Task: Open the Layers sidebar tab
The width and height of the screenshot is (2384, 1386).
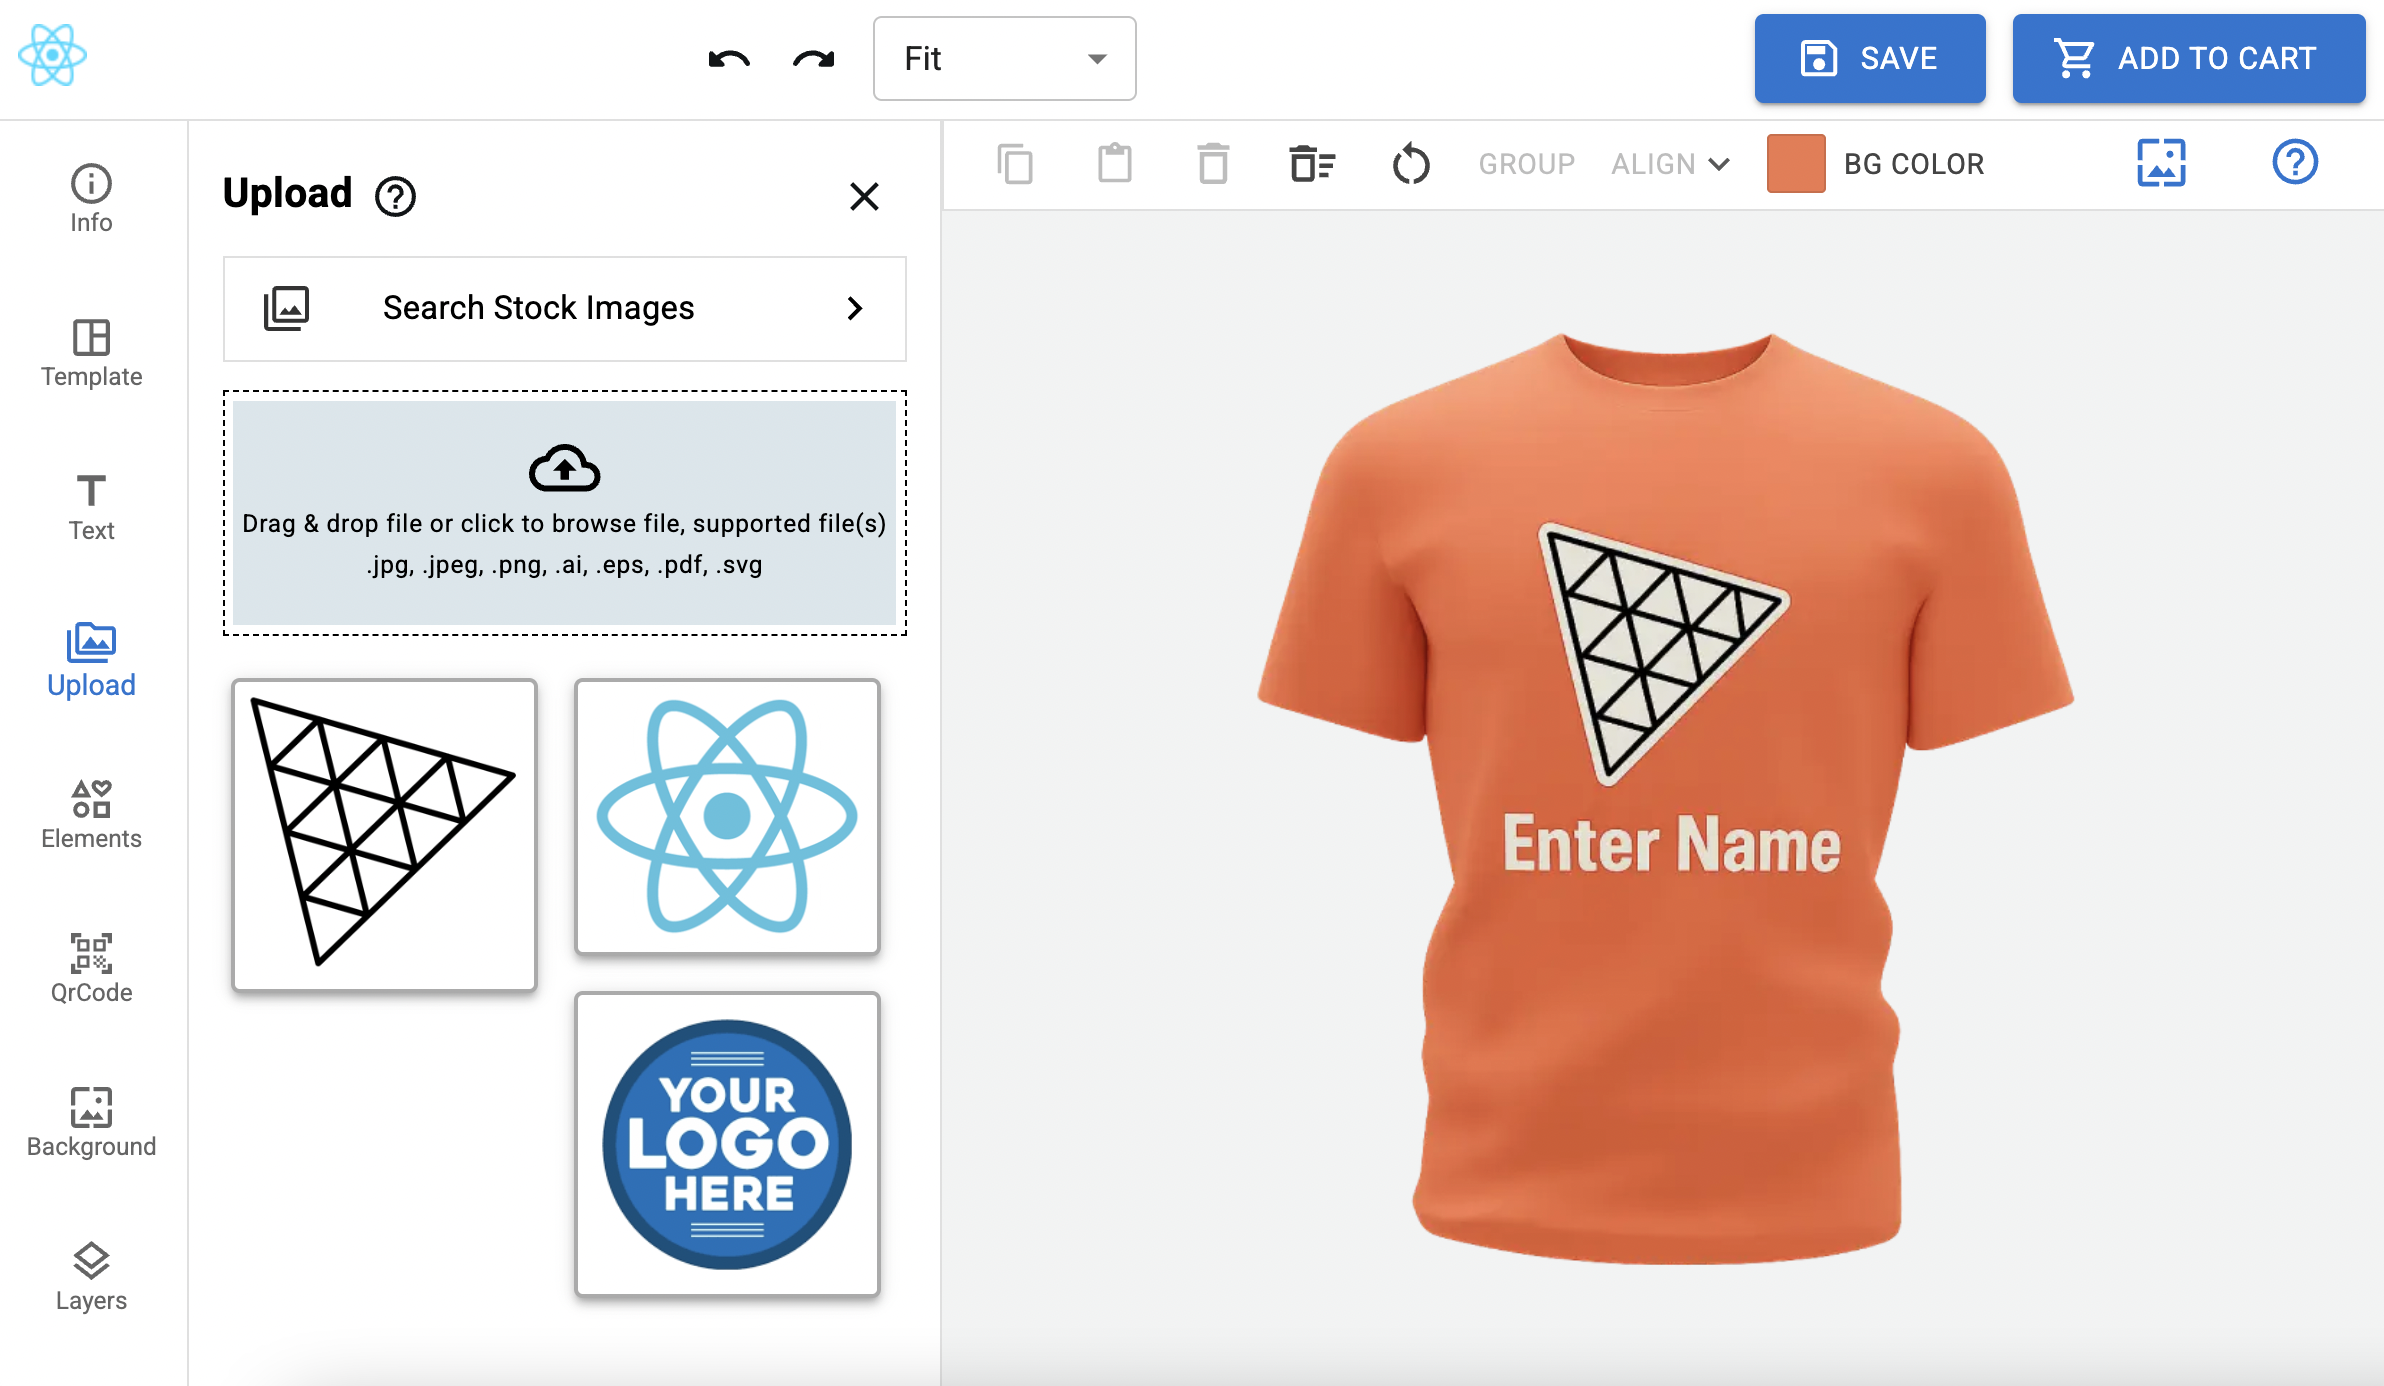Action: 91,1276
